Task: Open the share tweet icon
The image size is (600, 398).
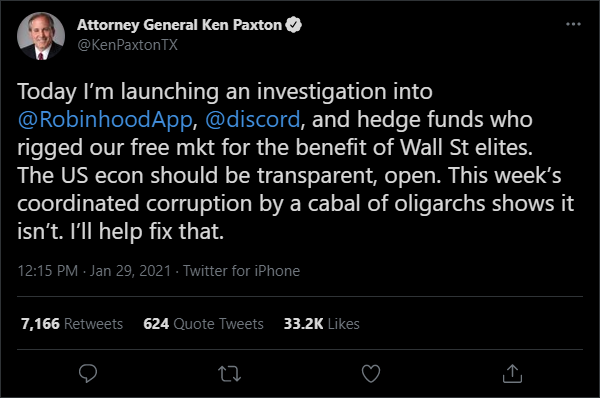Action: 512,374
